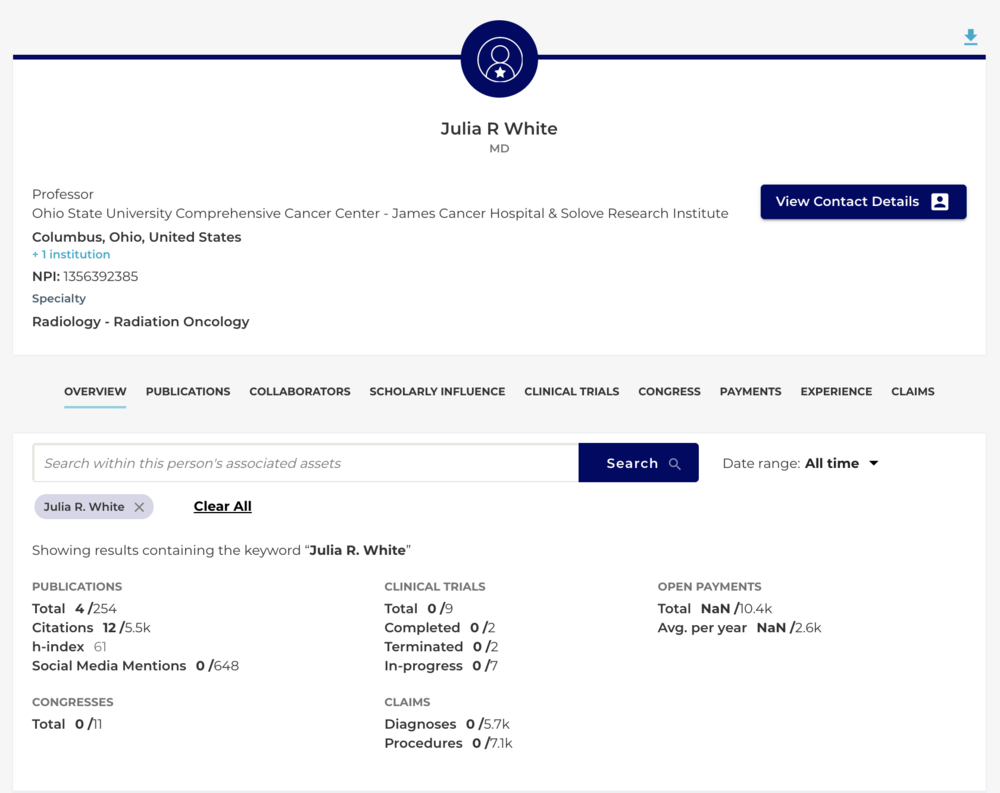Viewport: 1000px width, 793px height.
Task: Click the CLAIMS section heading in overview
Action: click(407, 702)
